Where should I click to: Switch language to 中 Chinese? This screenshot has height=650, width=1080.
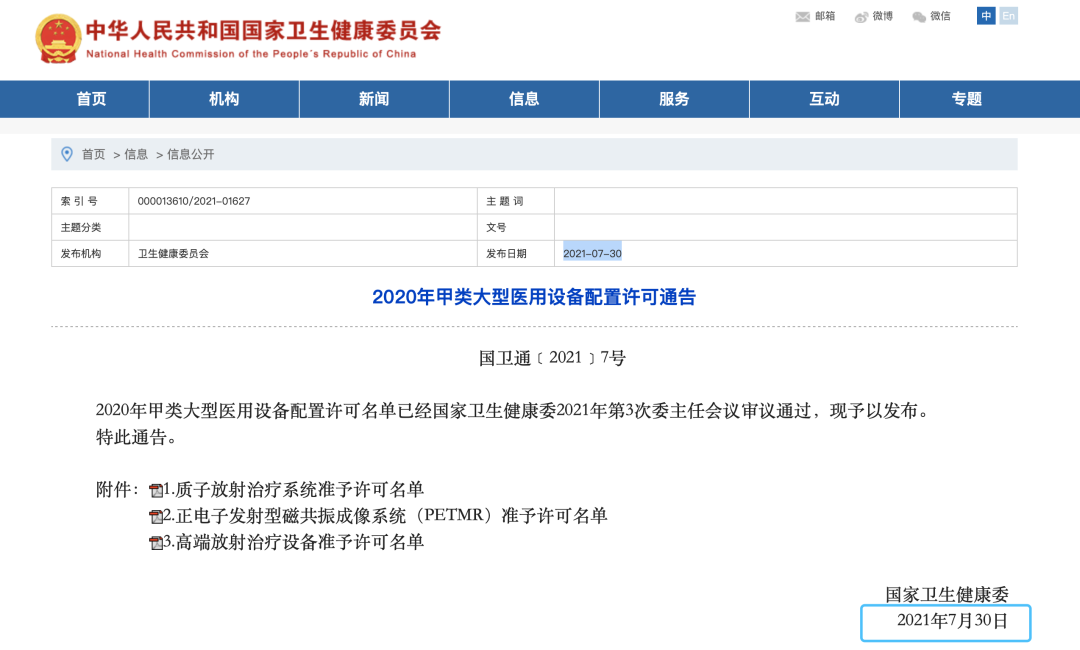pyautogui.click(x=986, y=16)
